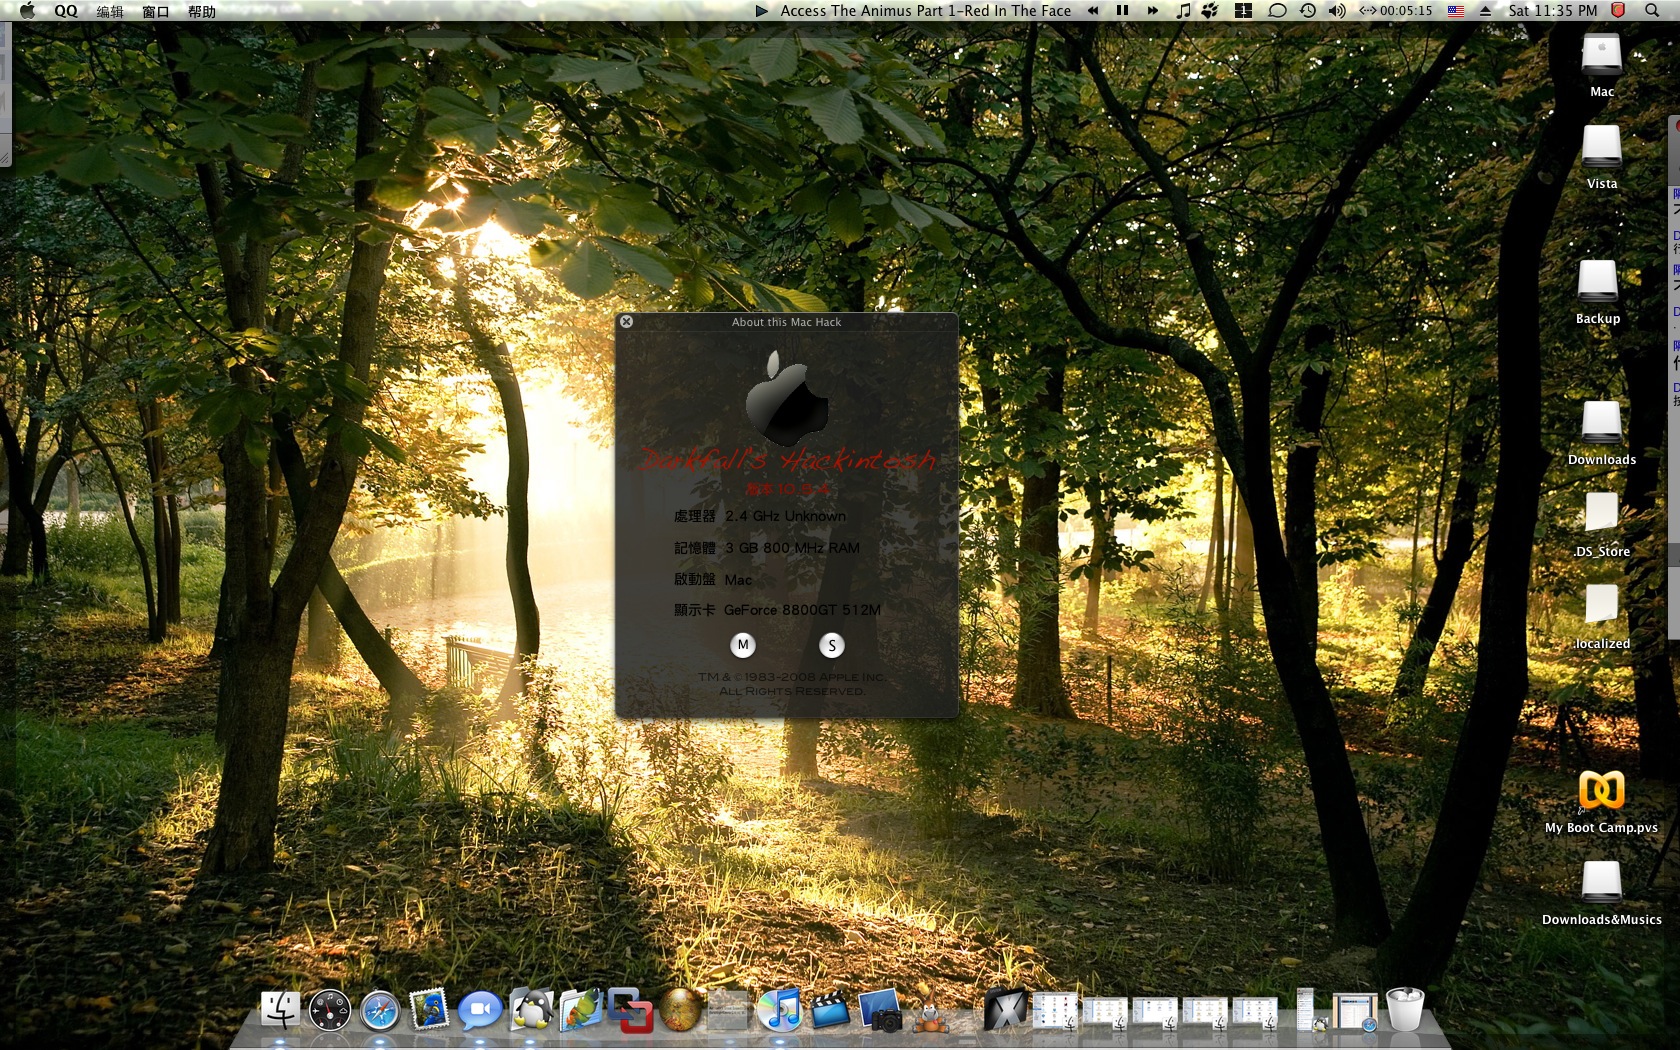
Task: Open iTunes from the Dock
Action: 780,1010
